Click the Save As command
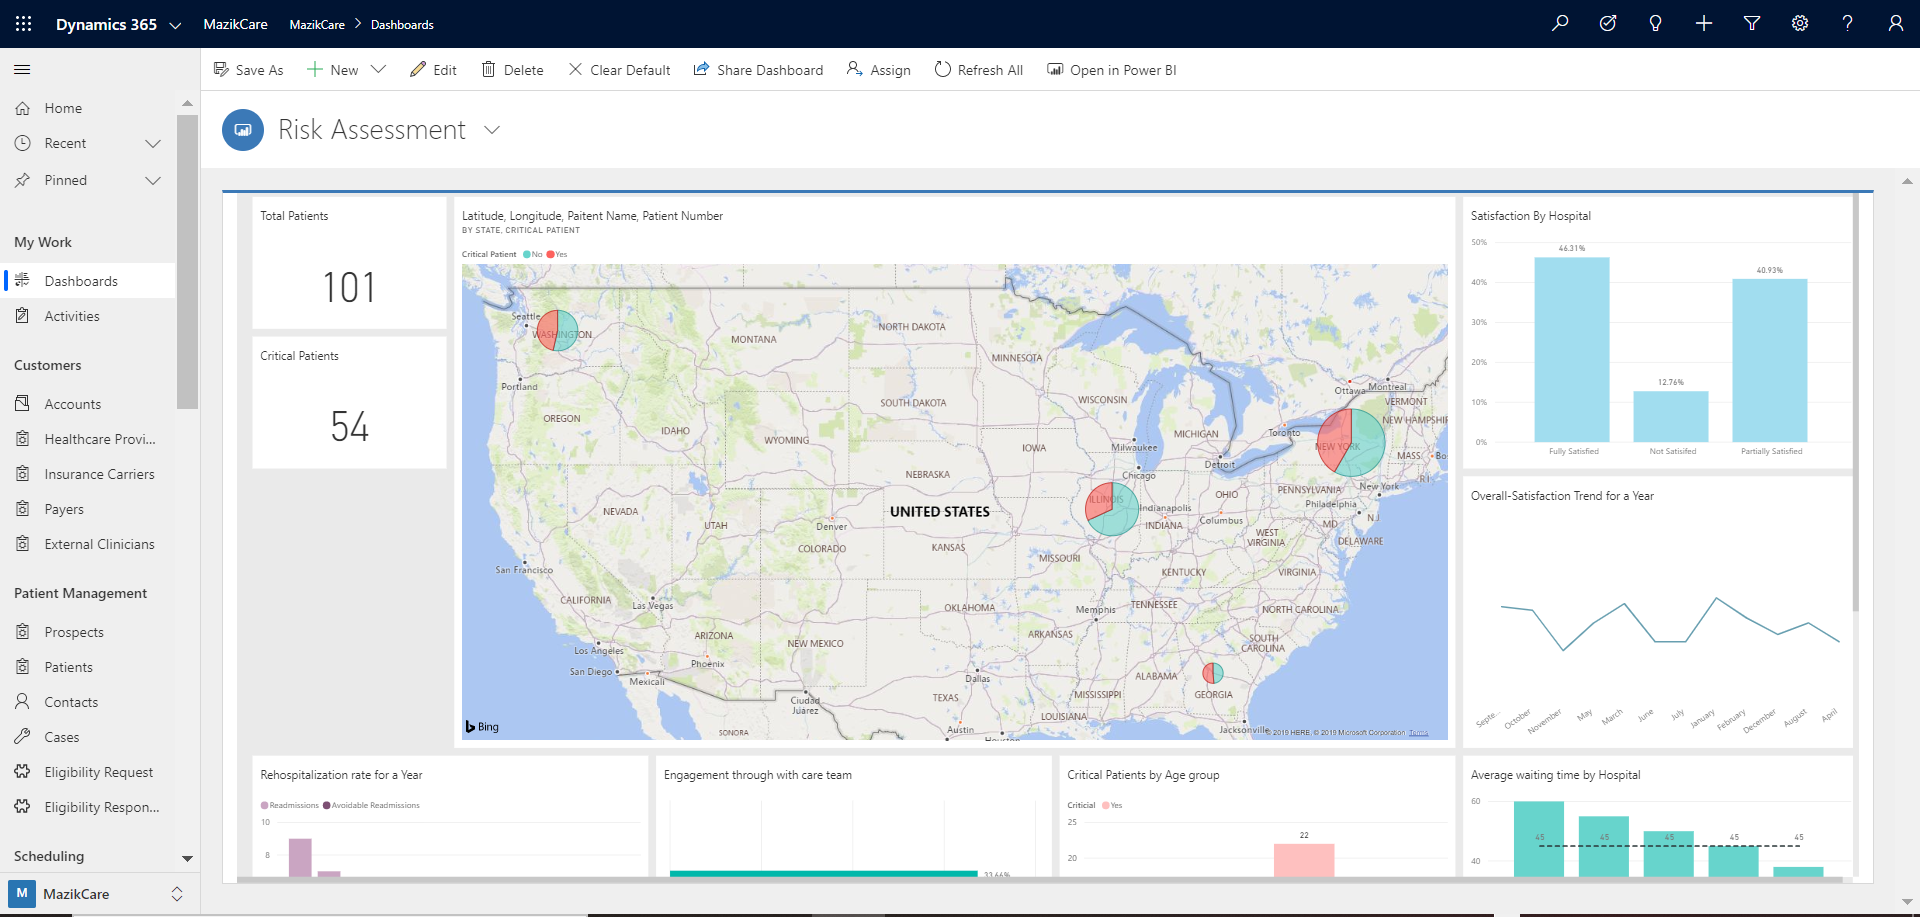The image size is (1920, 917). [x=248, y=70]
